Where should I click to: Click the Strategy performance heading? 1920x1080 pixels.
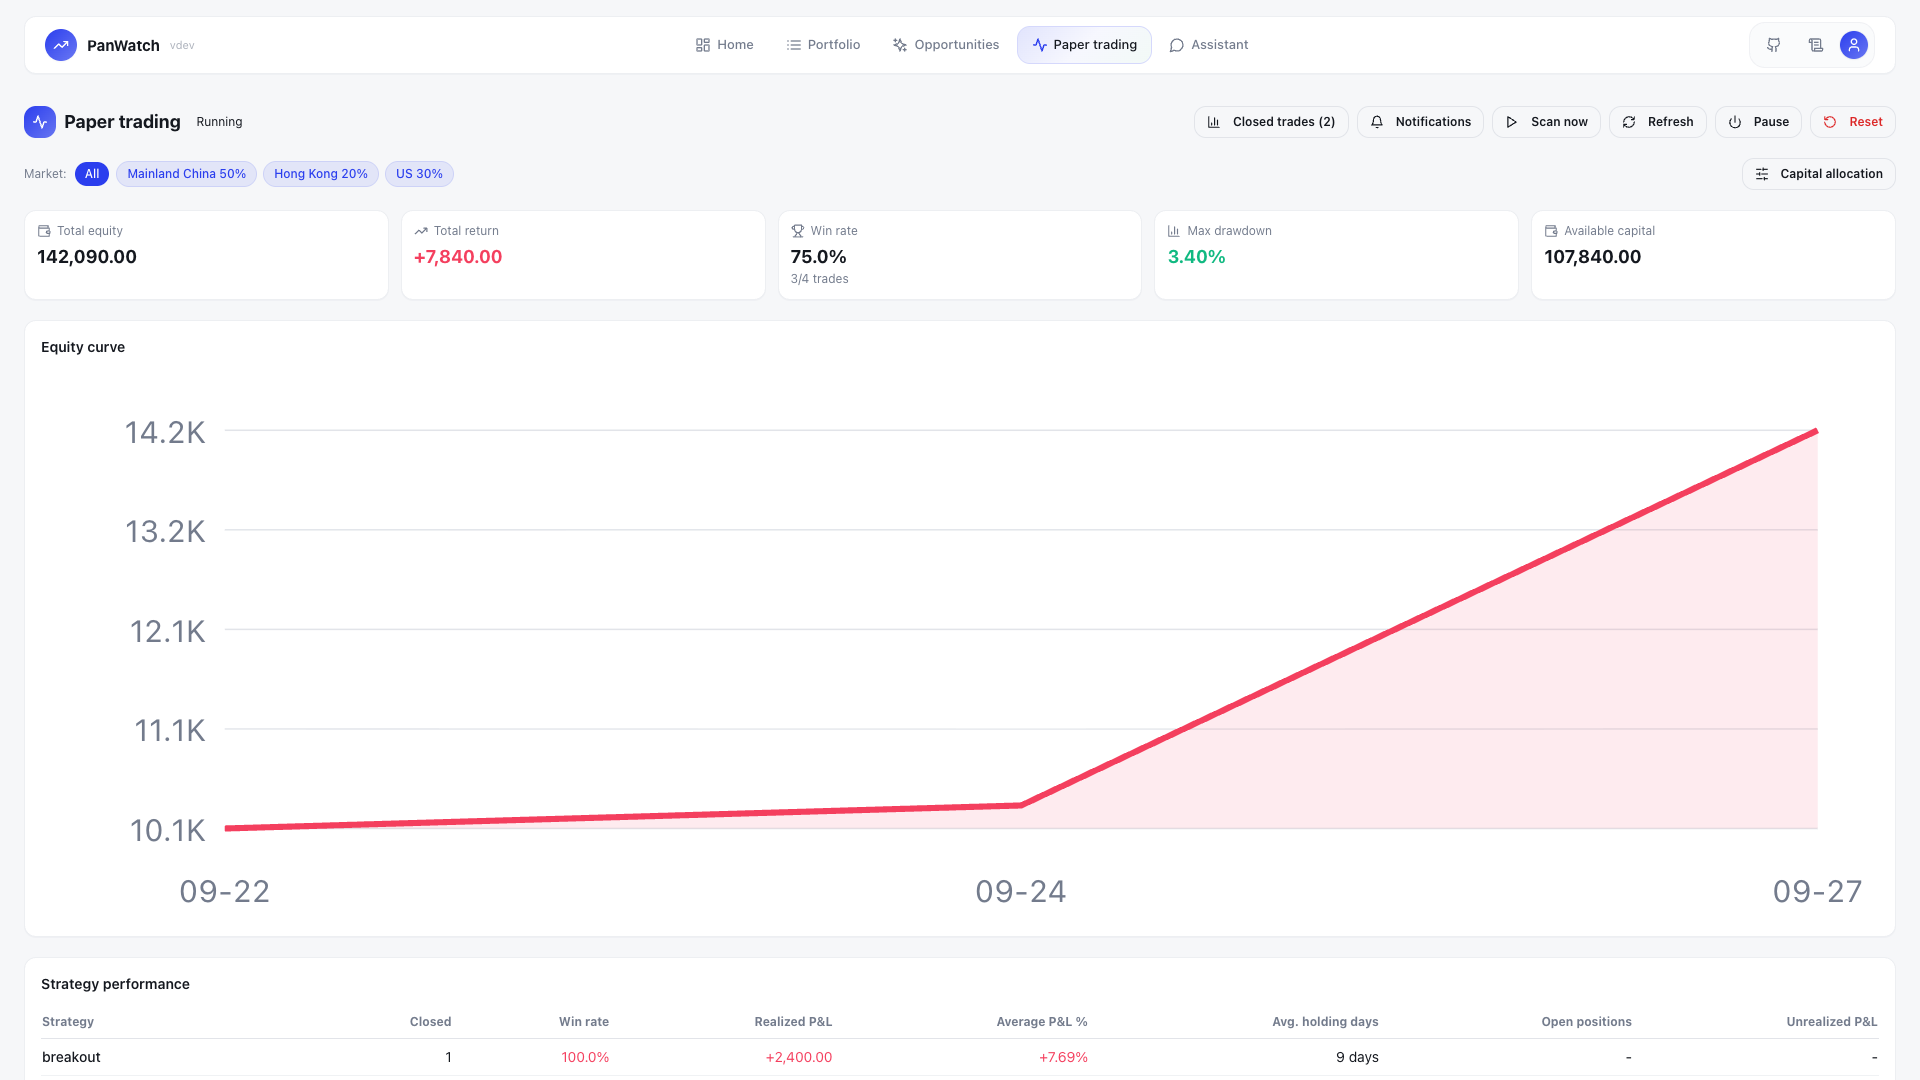pos(115,984)
